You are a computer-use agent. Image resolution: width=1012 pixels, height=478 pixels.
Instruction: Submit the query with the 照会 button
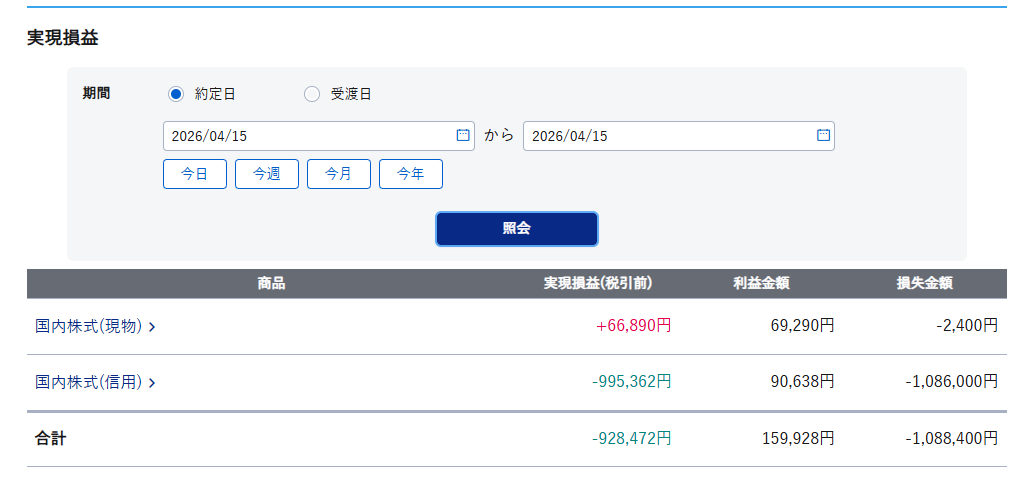pyautogui.click(x=516, y=228)
